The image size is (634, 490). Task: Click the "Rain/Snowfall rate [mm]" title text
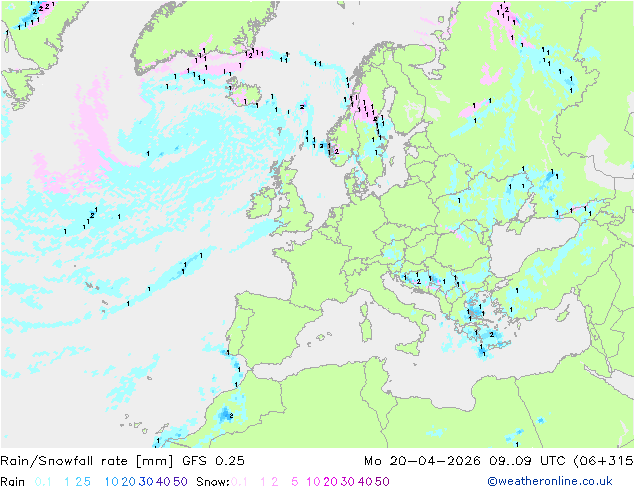(87, 461)
